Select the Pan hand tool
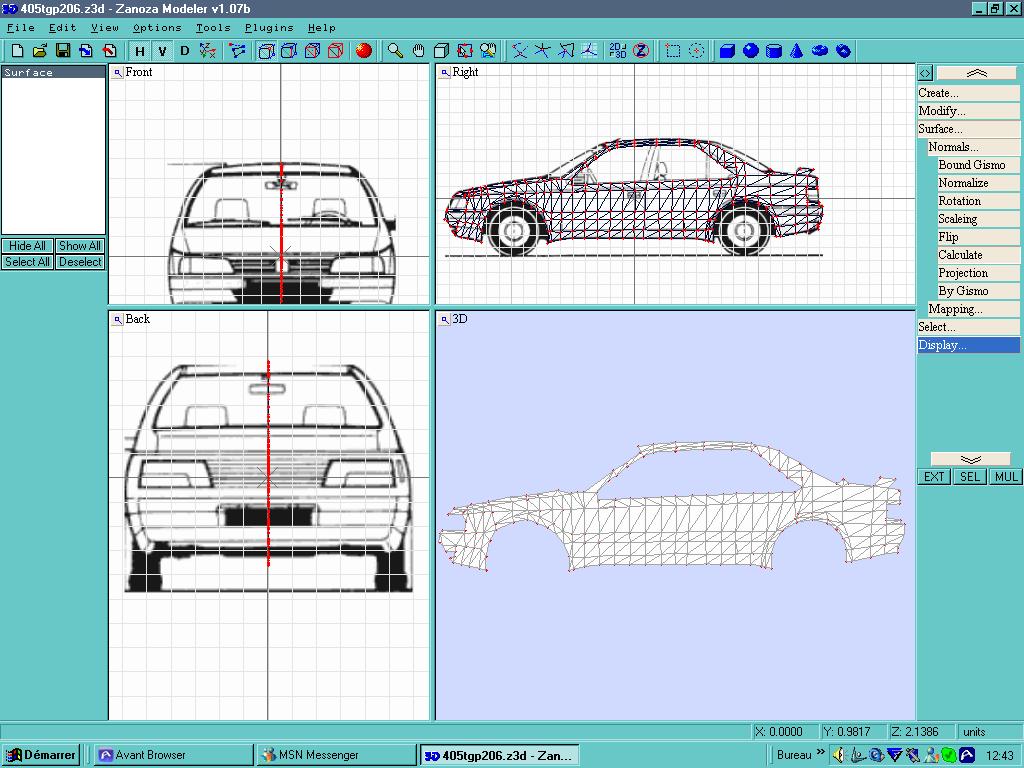Screen dimensions: 1024x768 [x=419, y=51]
